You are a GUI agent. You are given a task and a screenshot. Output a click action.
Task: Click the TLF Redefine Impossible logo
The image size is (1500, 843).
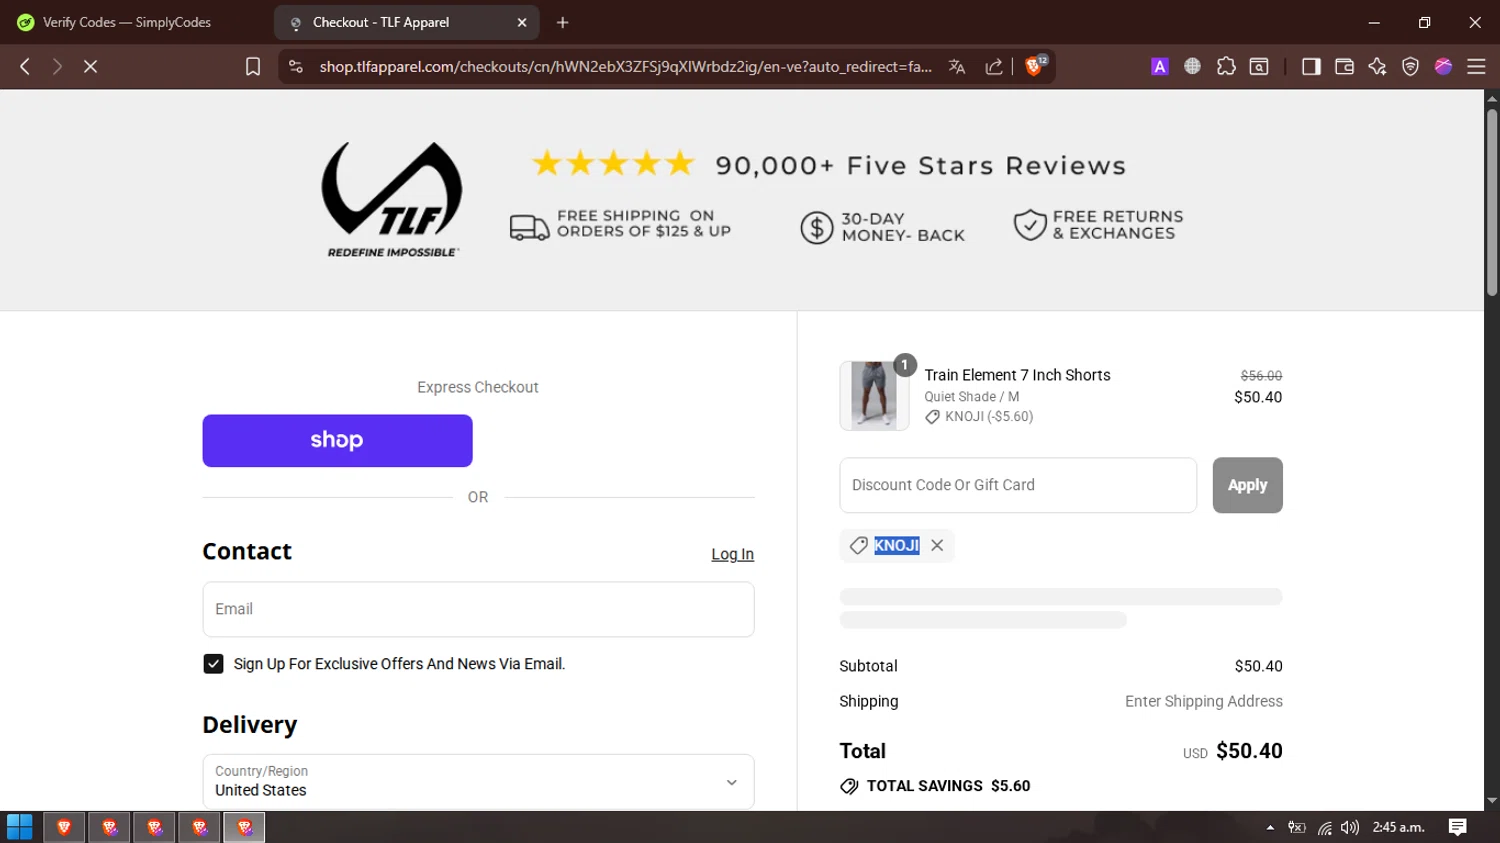(392, 199)
